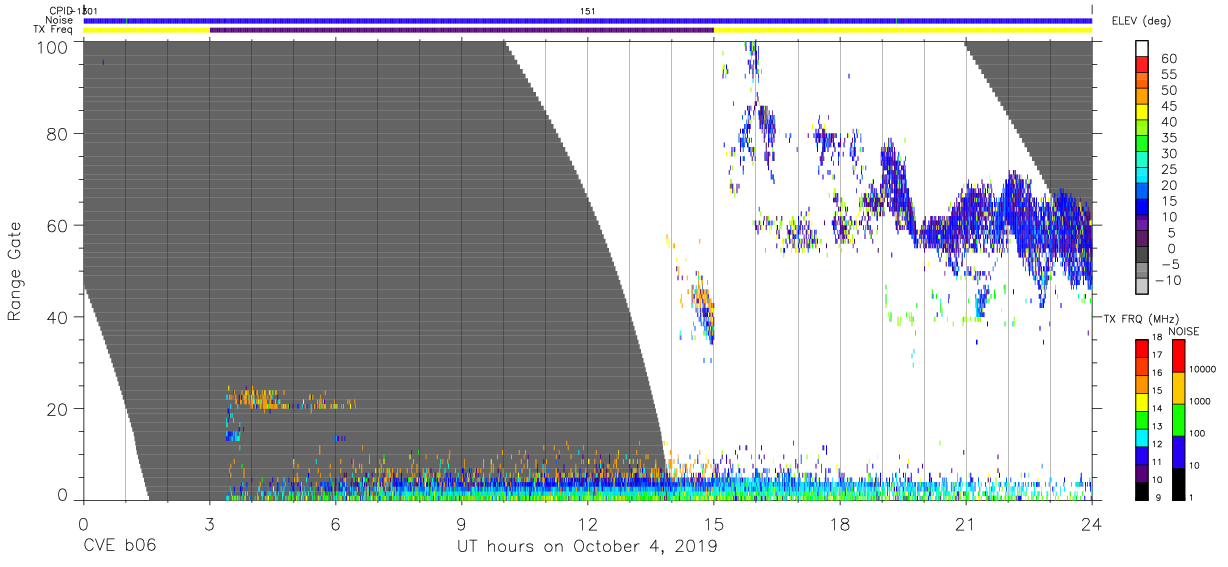The width and height of the screenshot is (1228, 567).
Task: Click the yellow 14–15 MHz block in the TX FRQ bar
Action: pos(1141,401)
